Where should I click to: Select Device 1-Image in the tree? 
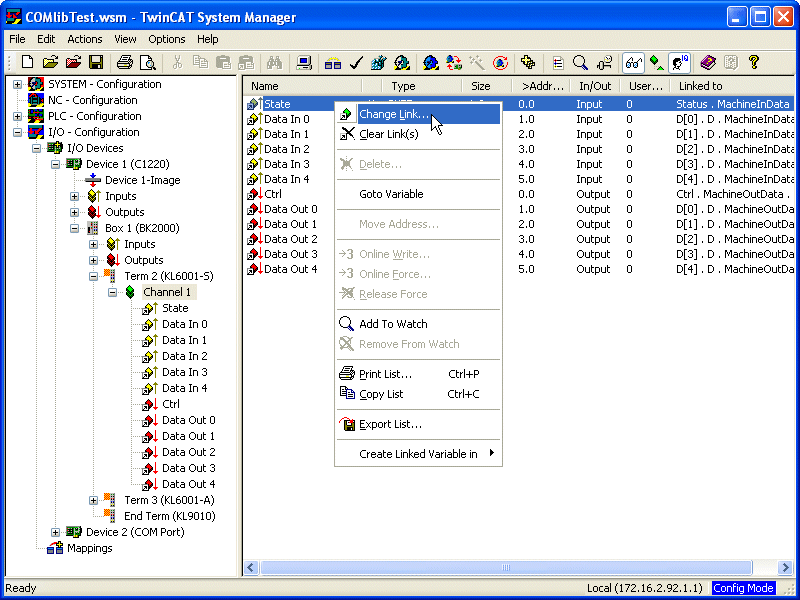point(143,180)
